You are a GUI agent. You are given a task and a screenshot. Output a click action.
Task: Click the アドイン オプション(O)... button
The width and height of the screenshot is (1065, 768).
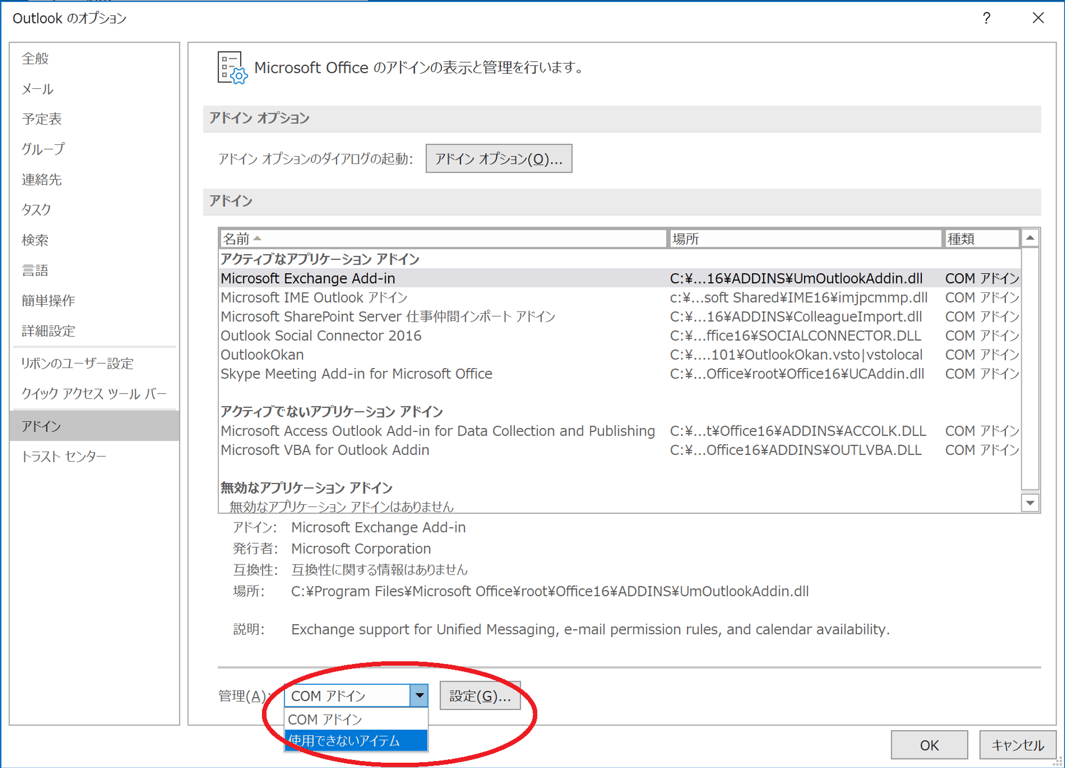tap(499, 158)
